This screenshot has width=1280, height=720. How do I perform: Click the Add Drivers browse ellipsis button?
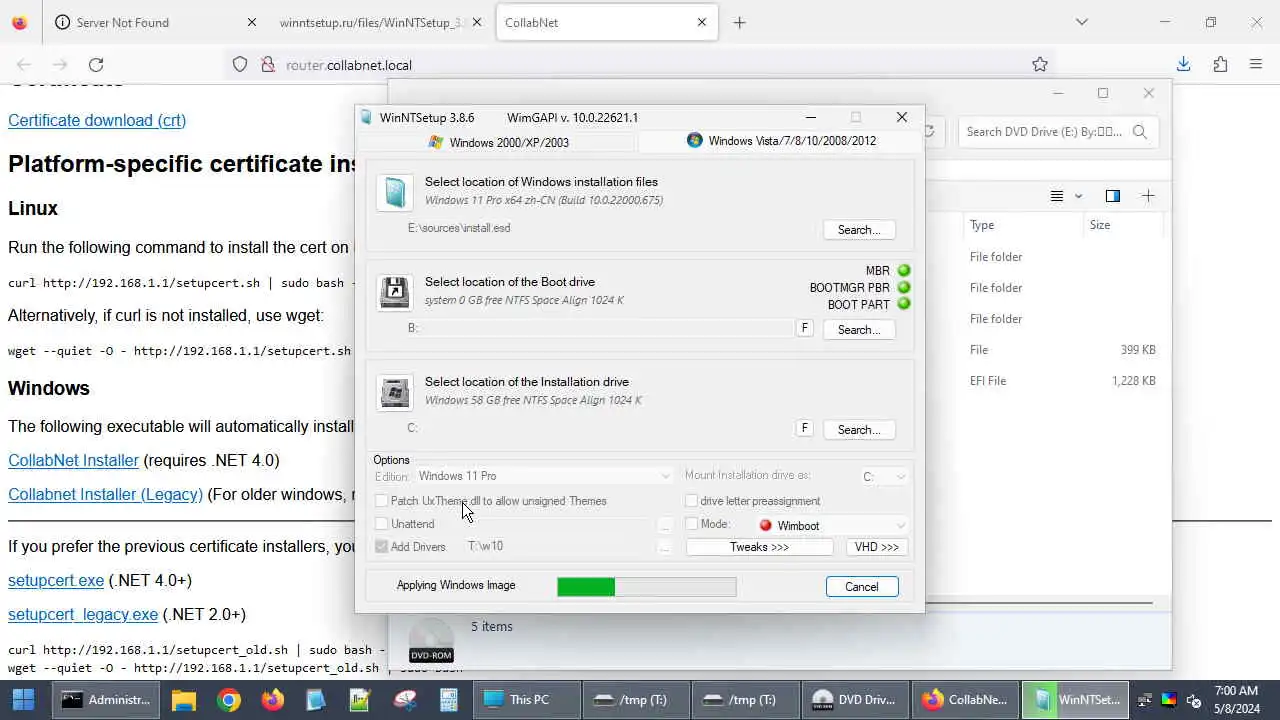(664, 547)
